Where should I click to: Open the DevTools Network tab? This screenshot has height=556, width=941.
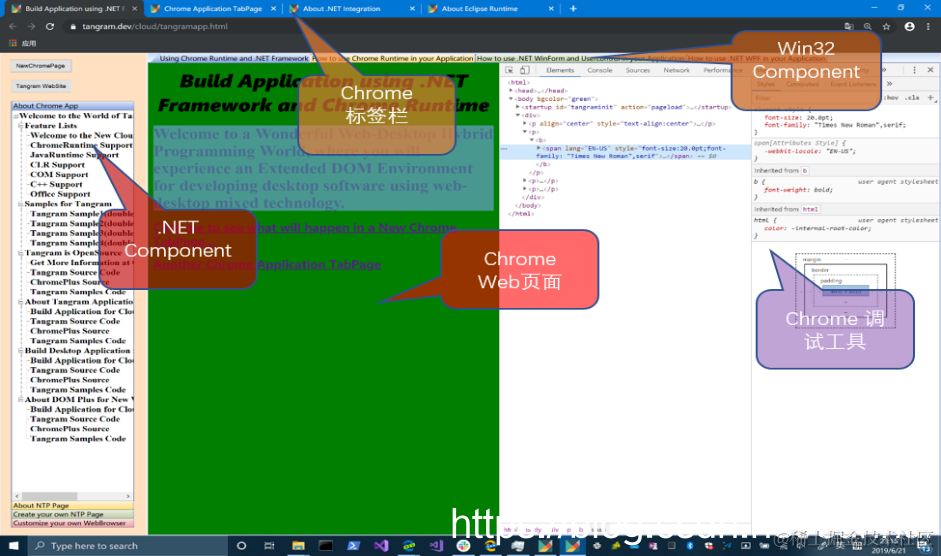pos(676,70)
